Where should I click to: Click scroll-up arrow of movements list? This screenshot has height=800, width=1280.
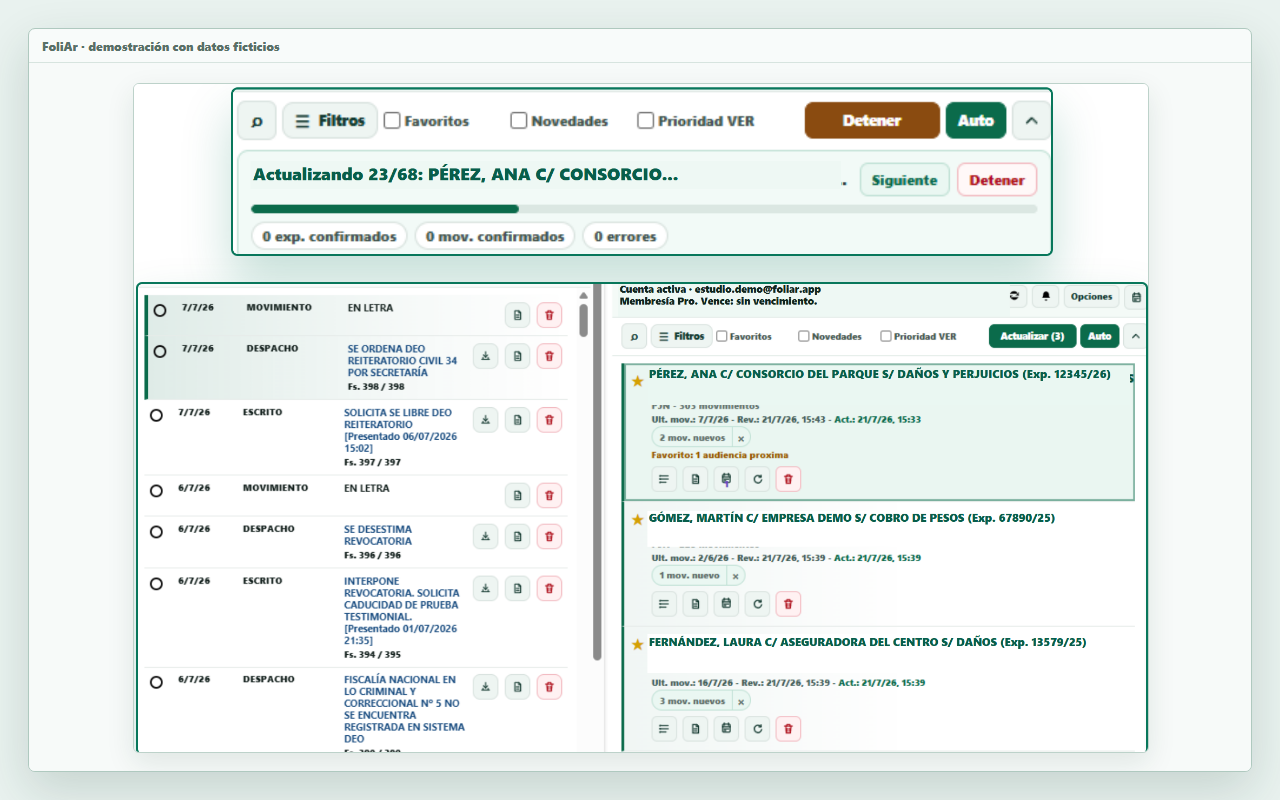pyautogui.click(x=583, y=295)
